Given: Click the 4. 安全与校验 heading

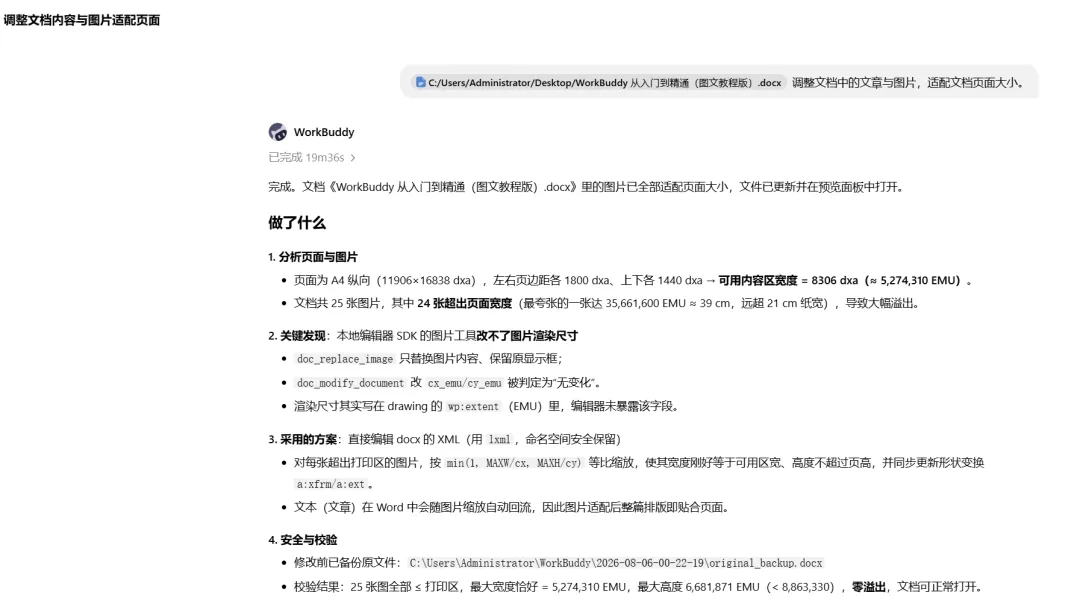Looking at the screenshot, I should tap(303, 539).
